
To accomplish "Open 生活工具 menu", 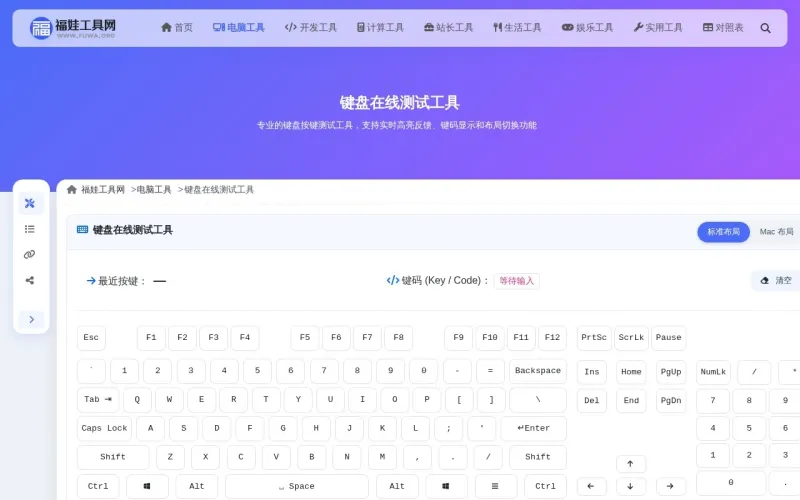I will click(517, 28).
